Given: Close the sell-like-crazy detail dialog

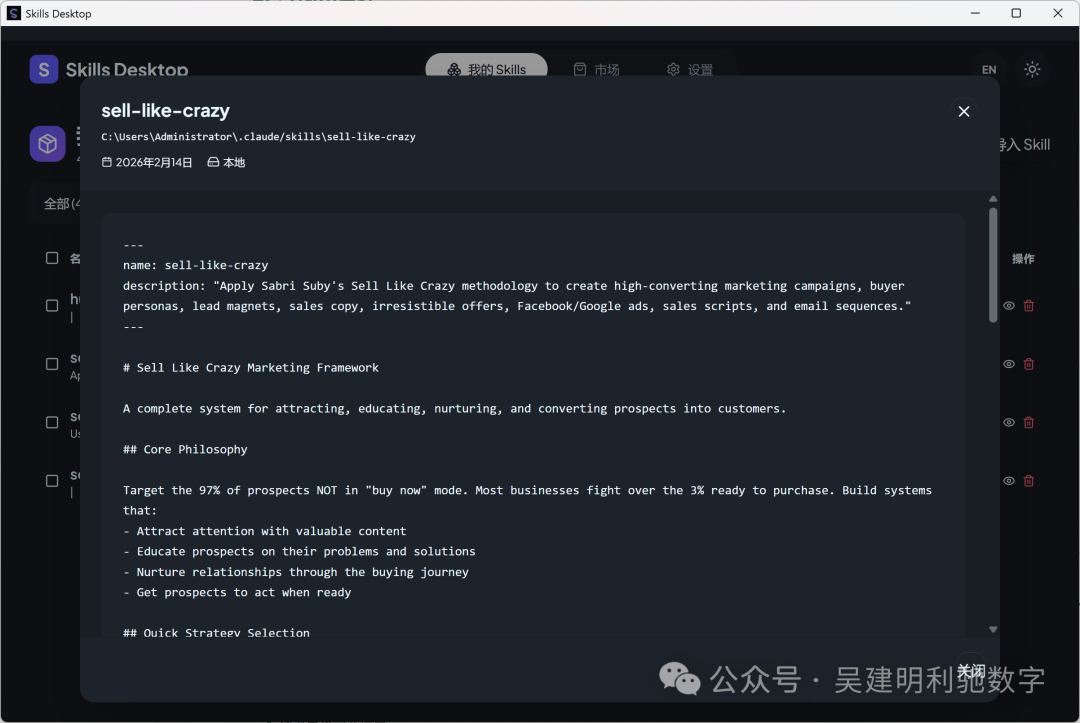Looking at the screenshot, I should 964,112.
